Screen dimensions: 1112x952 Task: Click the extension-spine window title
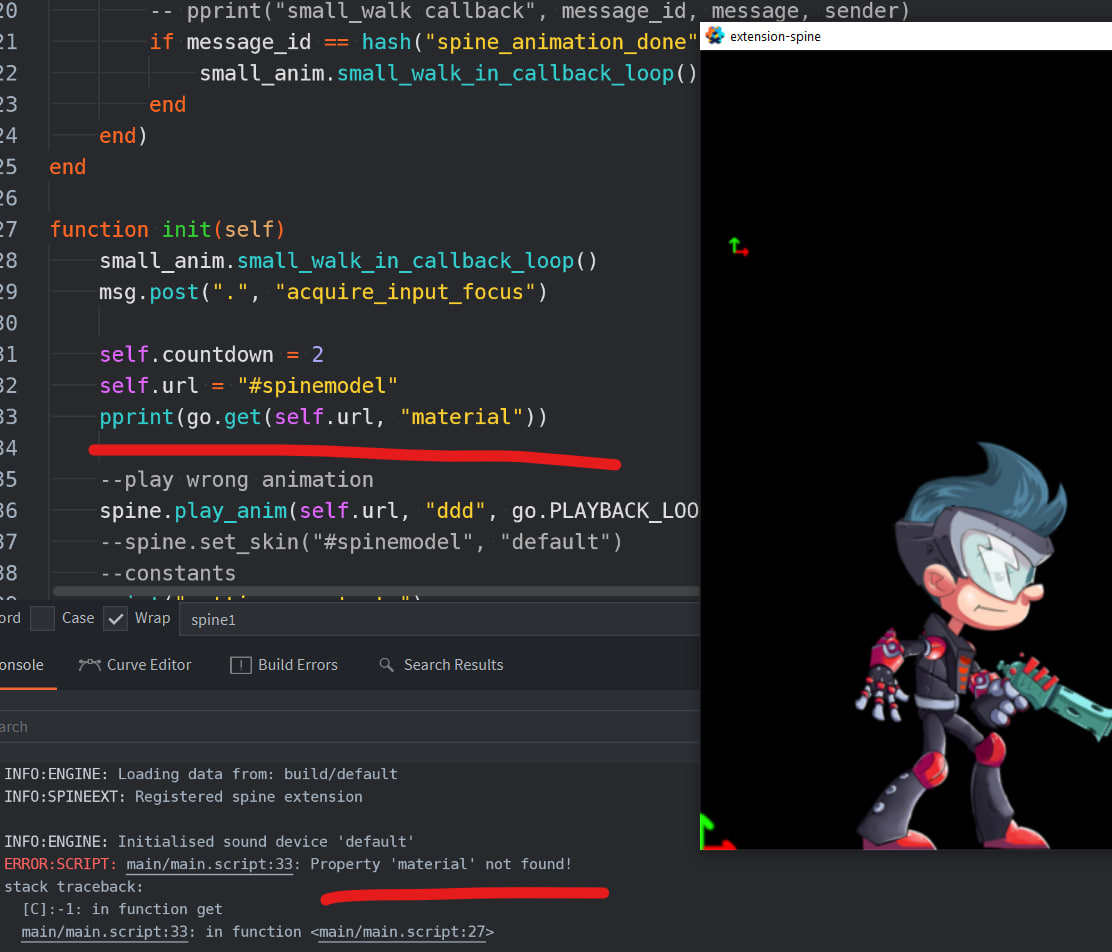tap(775, 36)
